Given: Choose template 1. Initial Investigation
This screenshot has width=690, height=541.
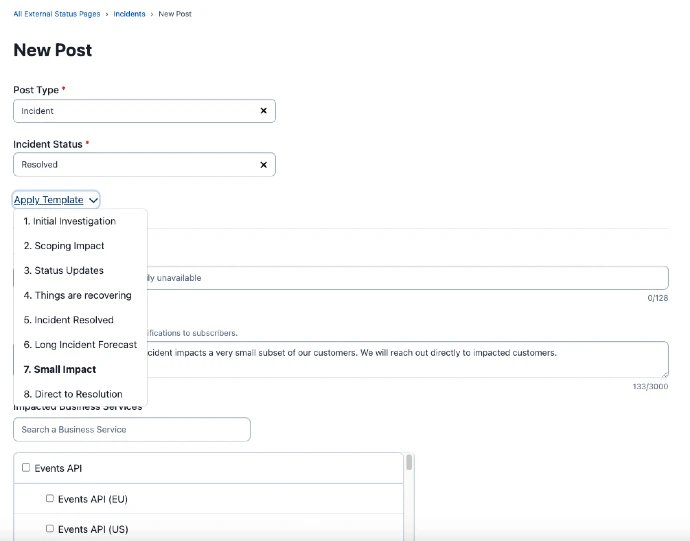Looking at the screenshot, I should (x=81, y=221).
